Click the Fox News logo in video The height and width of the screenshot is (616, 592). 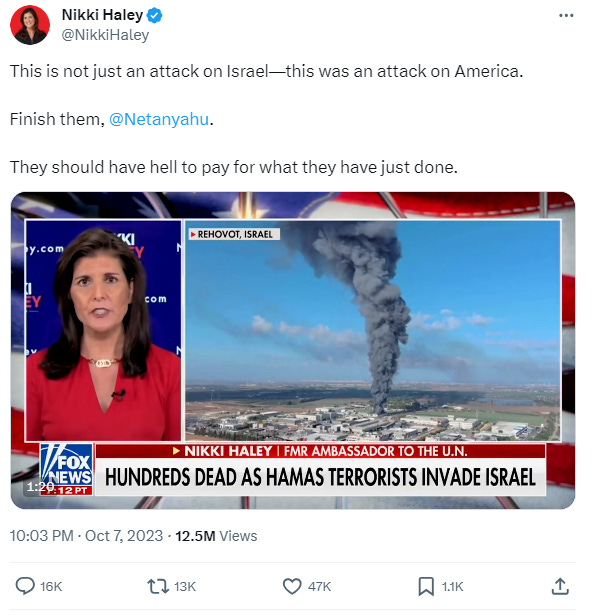67,469
